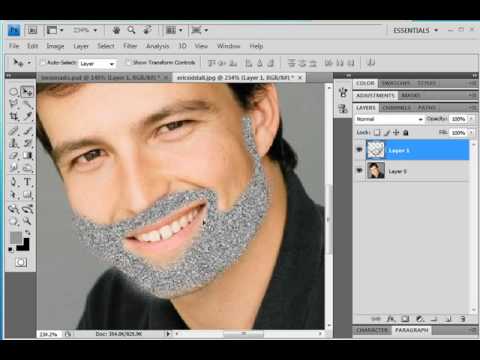This screenshot has width=480, height=360.
Task: Open the Filter menu
Action: click(130, 46)
